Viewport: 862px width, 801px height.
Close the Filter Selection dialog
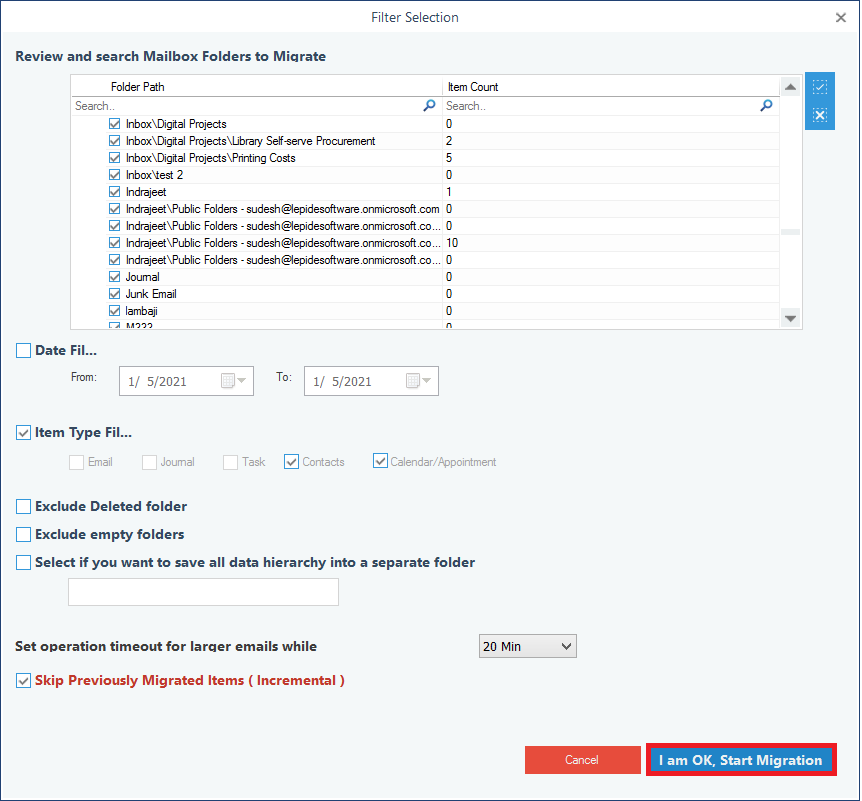841,18
